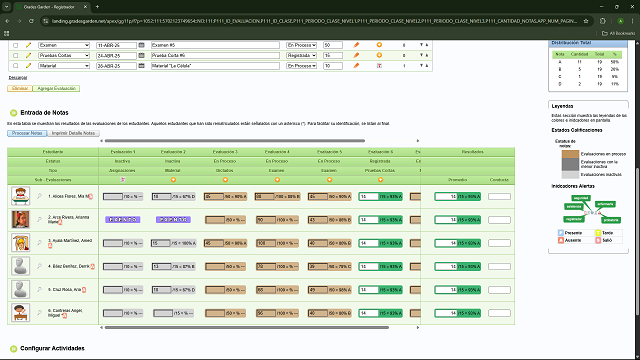Click the magnifier icon beside Alicea Flores

click(x=40, y=196)
